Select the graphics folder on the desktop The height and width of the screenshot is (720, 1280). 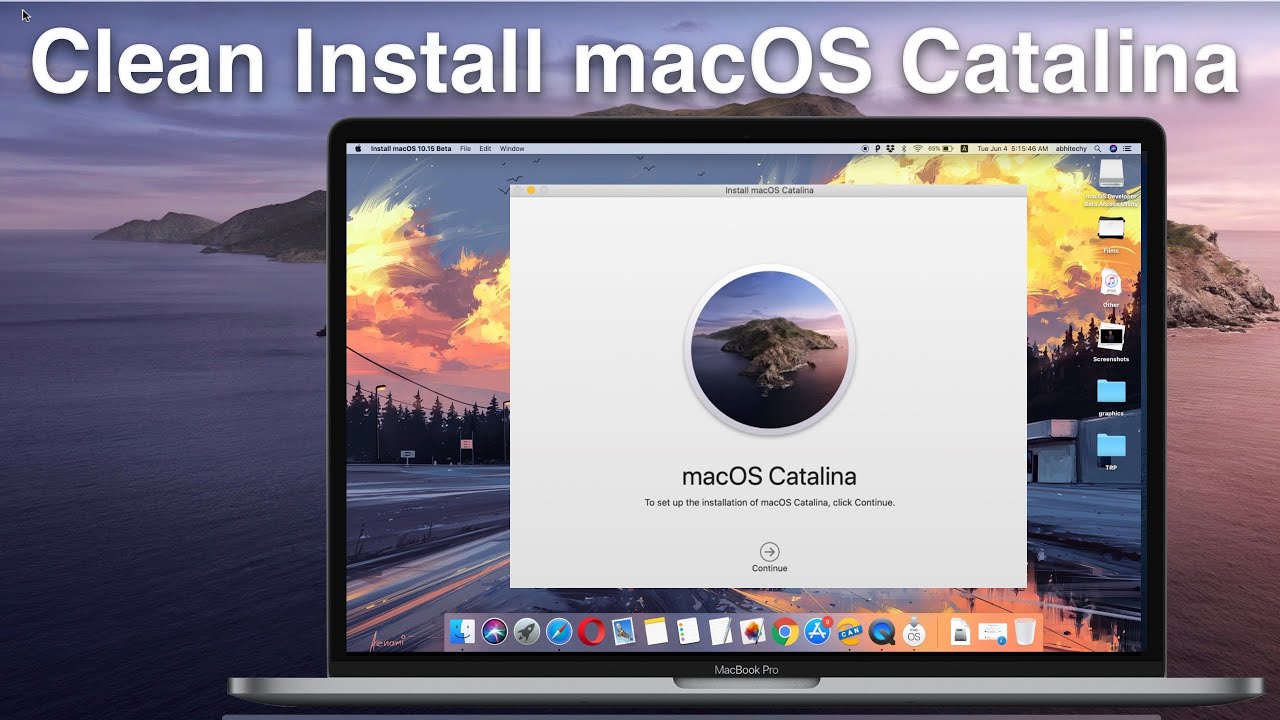coord(1111,391)
